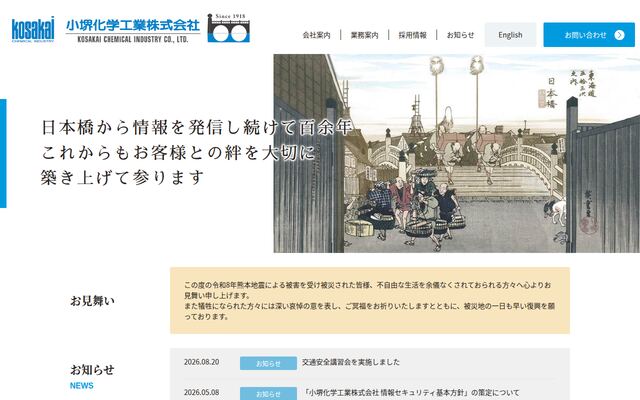Click the arrow icon in the contact button

(619, 35)
